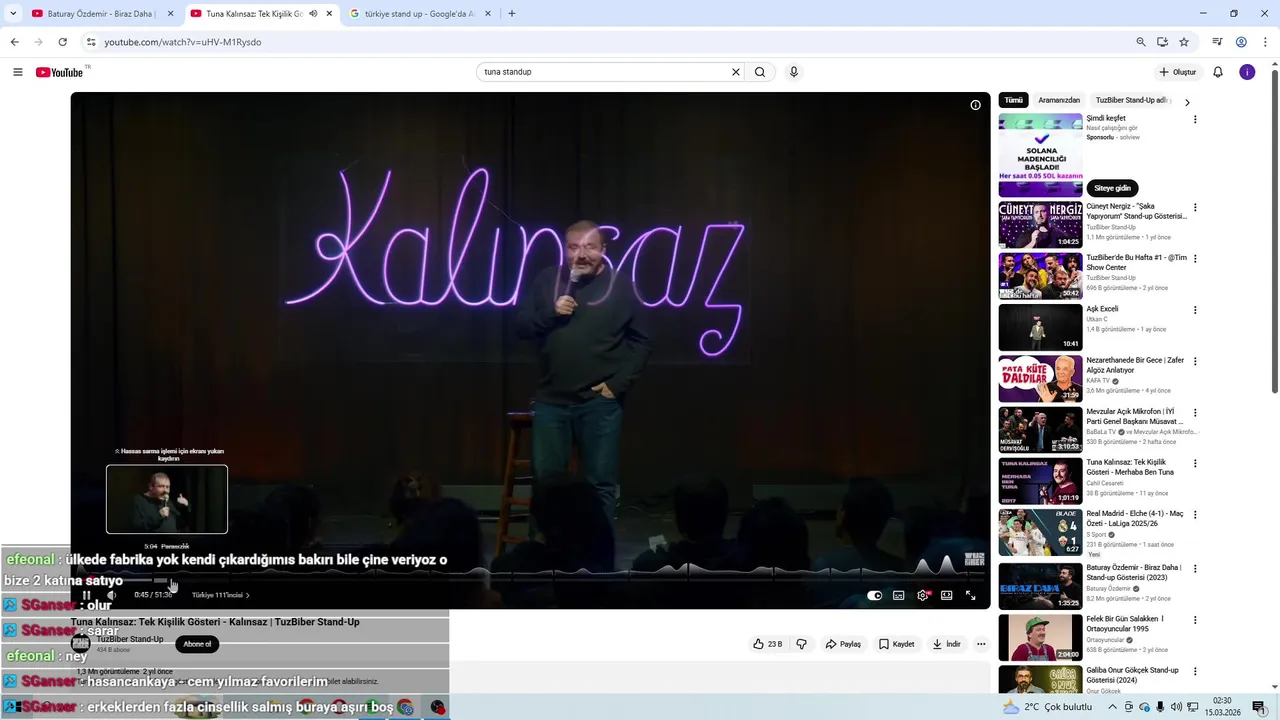Open the weather widget Çok bulutlu
Image resolution: width=1280 pixels, height=720 pixels.
pyautogui.click(x=1047, y=707)
